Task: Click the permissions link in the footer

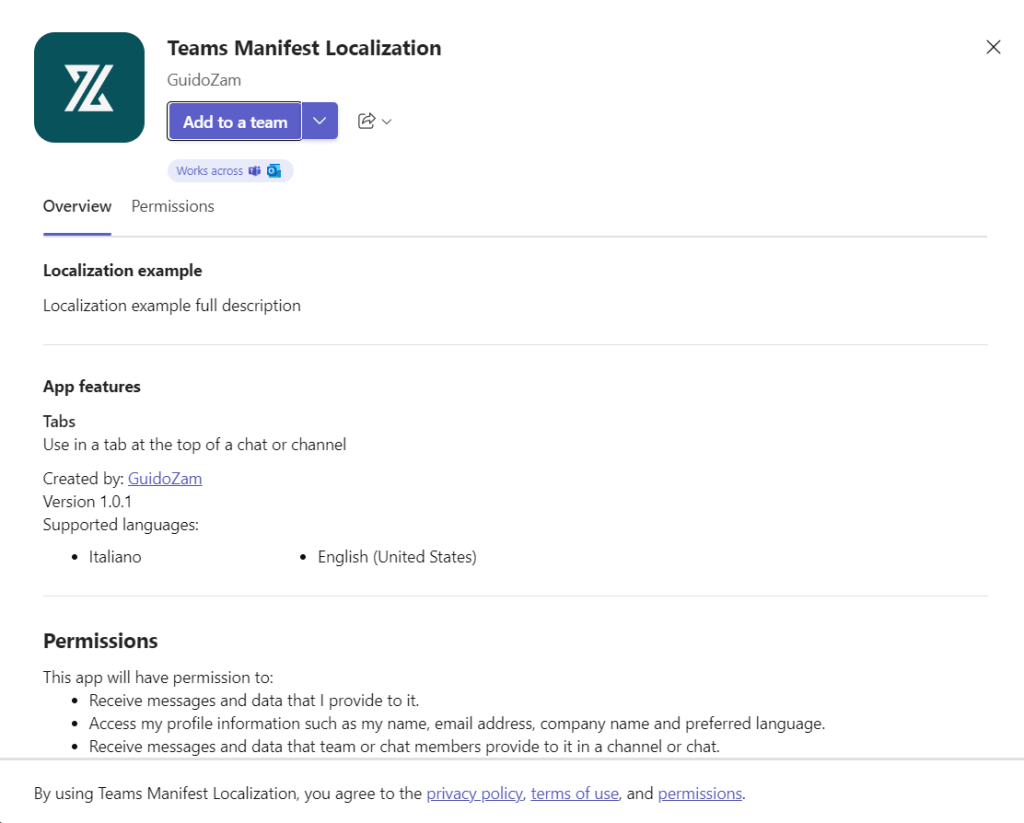Action: (x=700, y=793)
